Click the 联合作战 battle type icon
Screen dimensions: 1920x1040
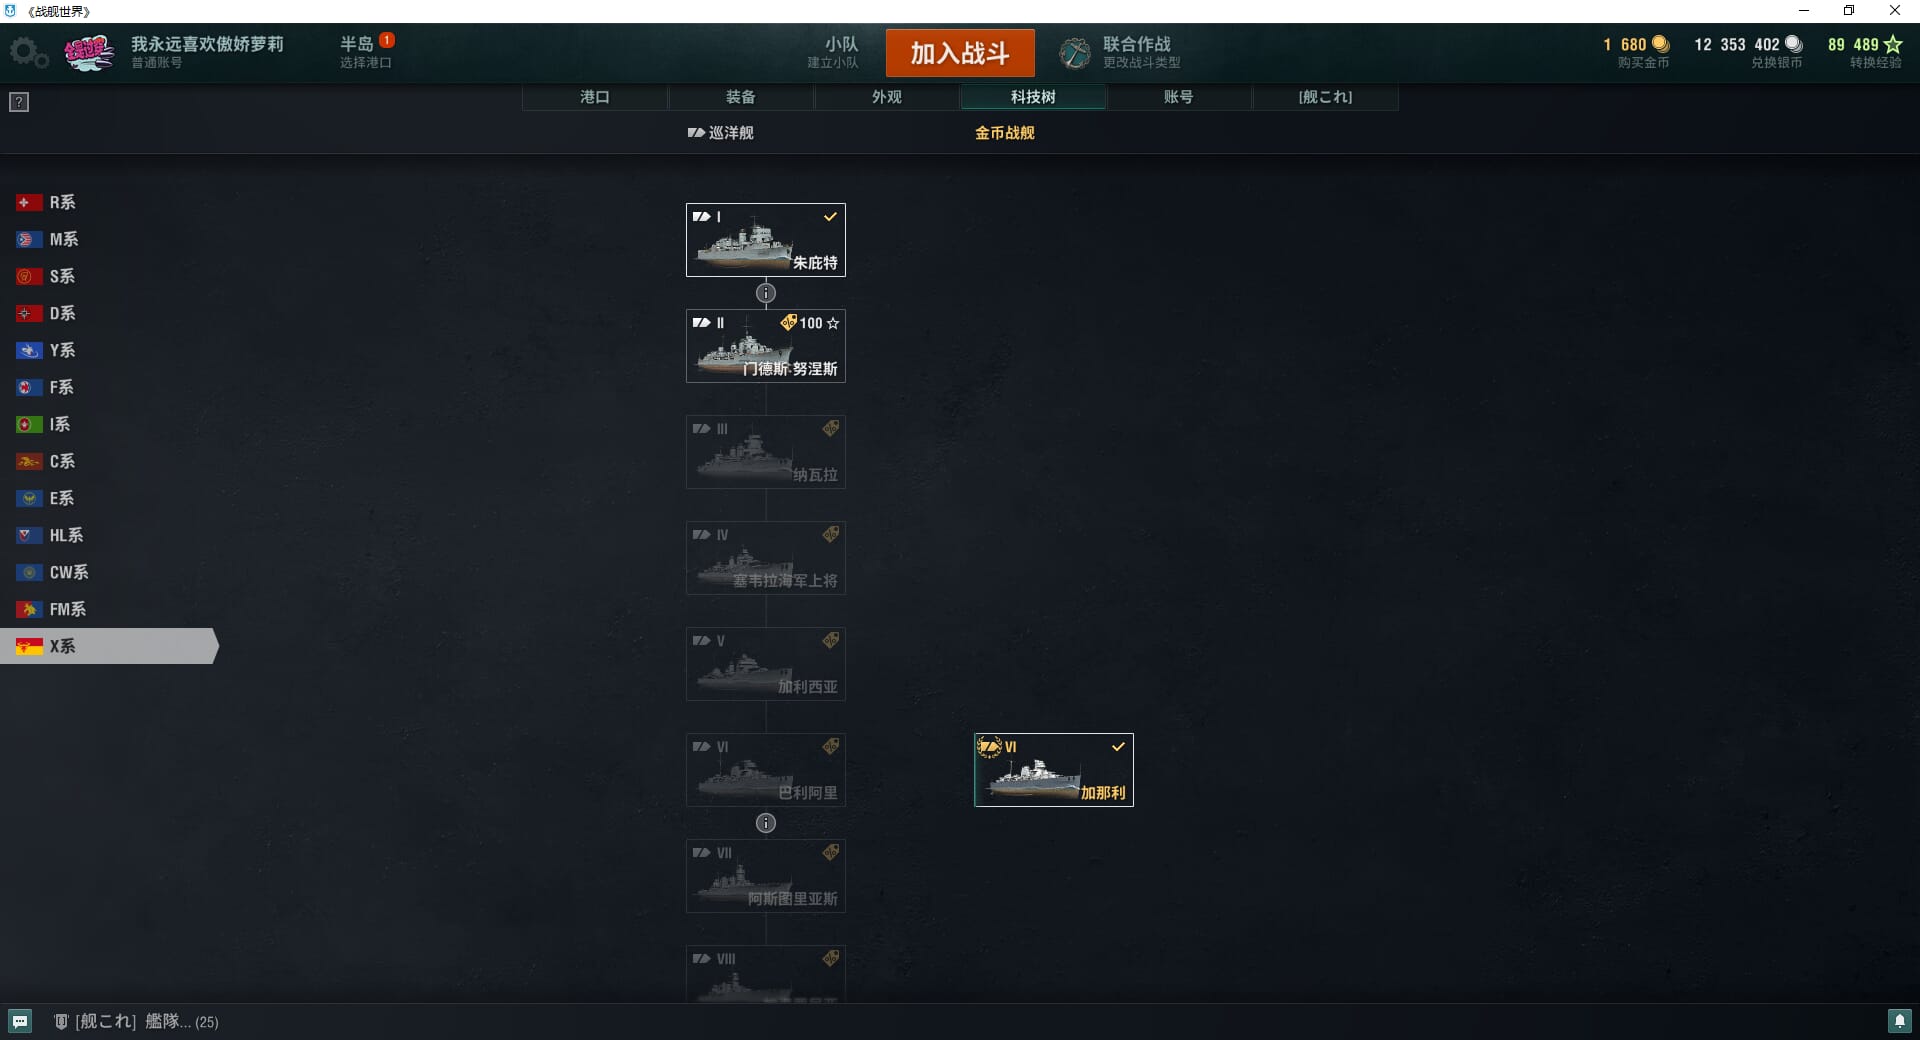pos(1075,53)
